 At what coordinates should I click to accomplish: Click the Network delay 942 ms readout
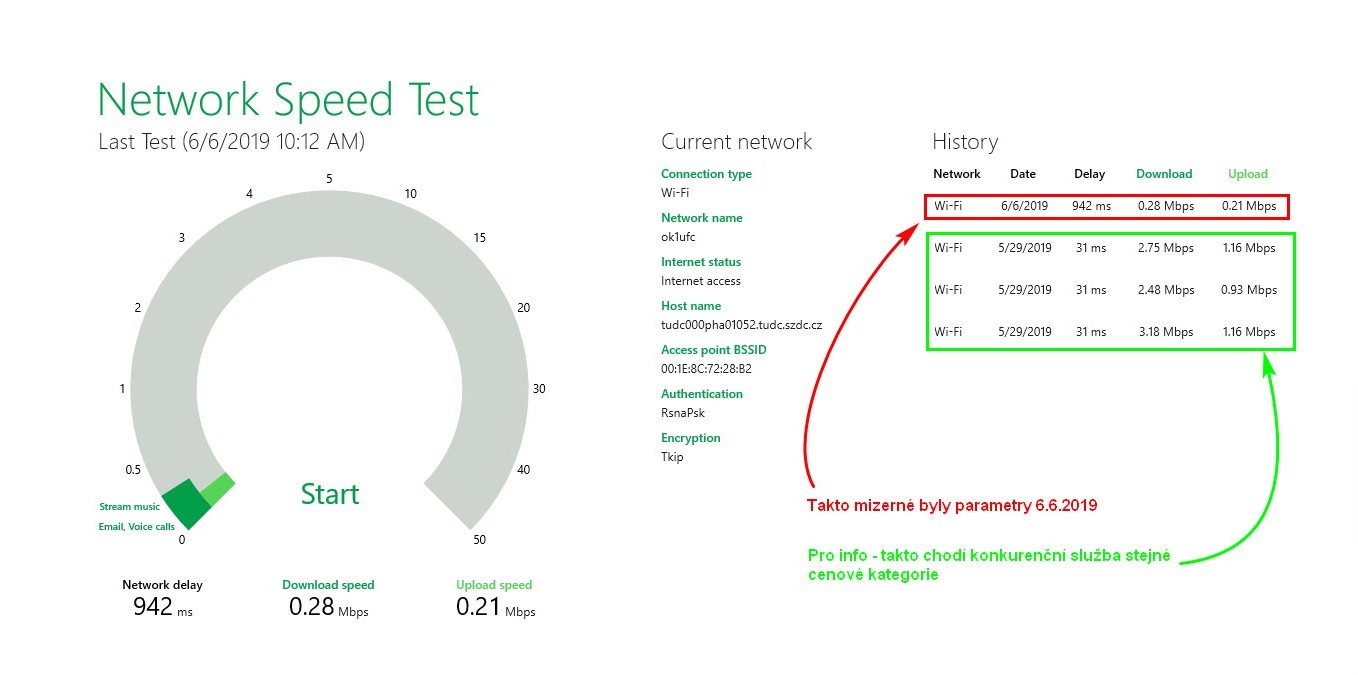pyautogui.click(x=162, y=606)
